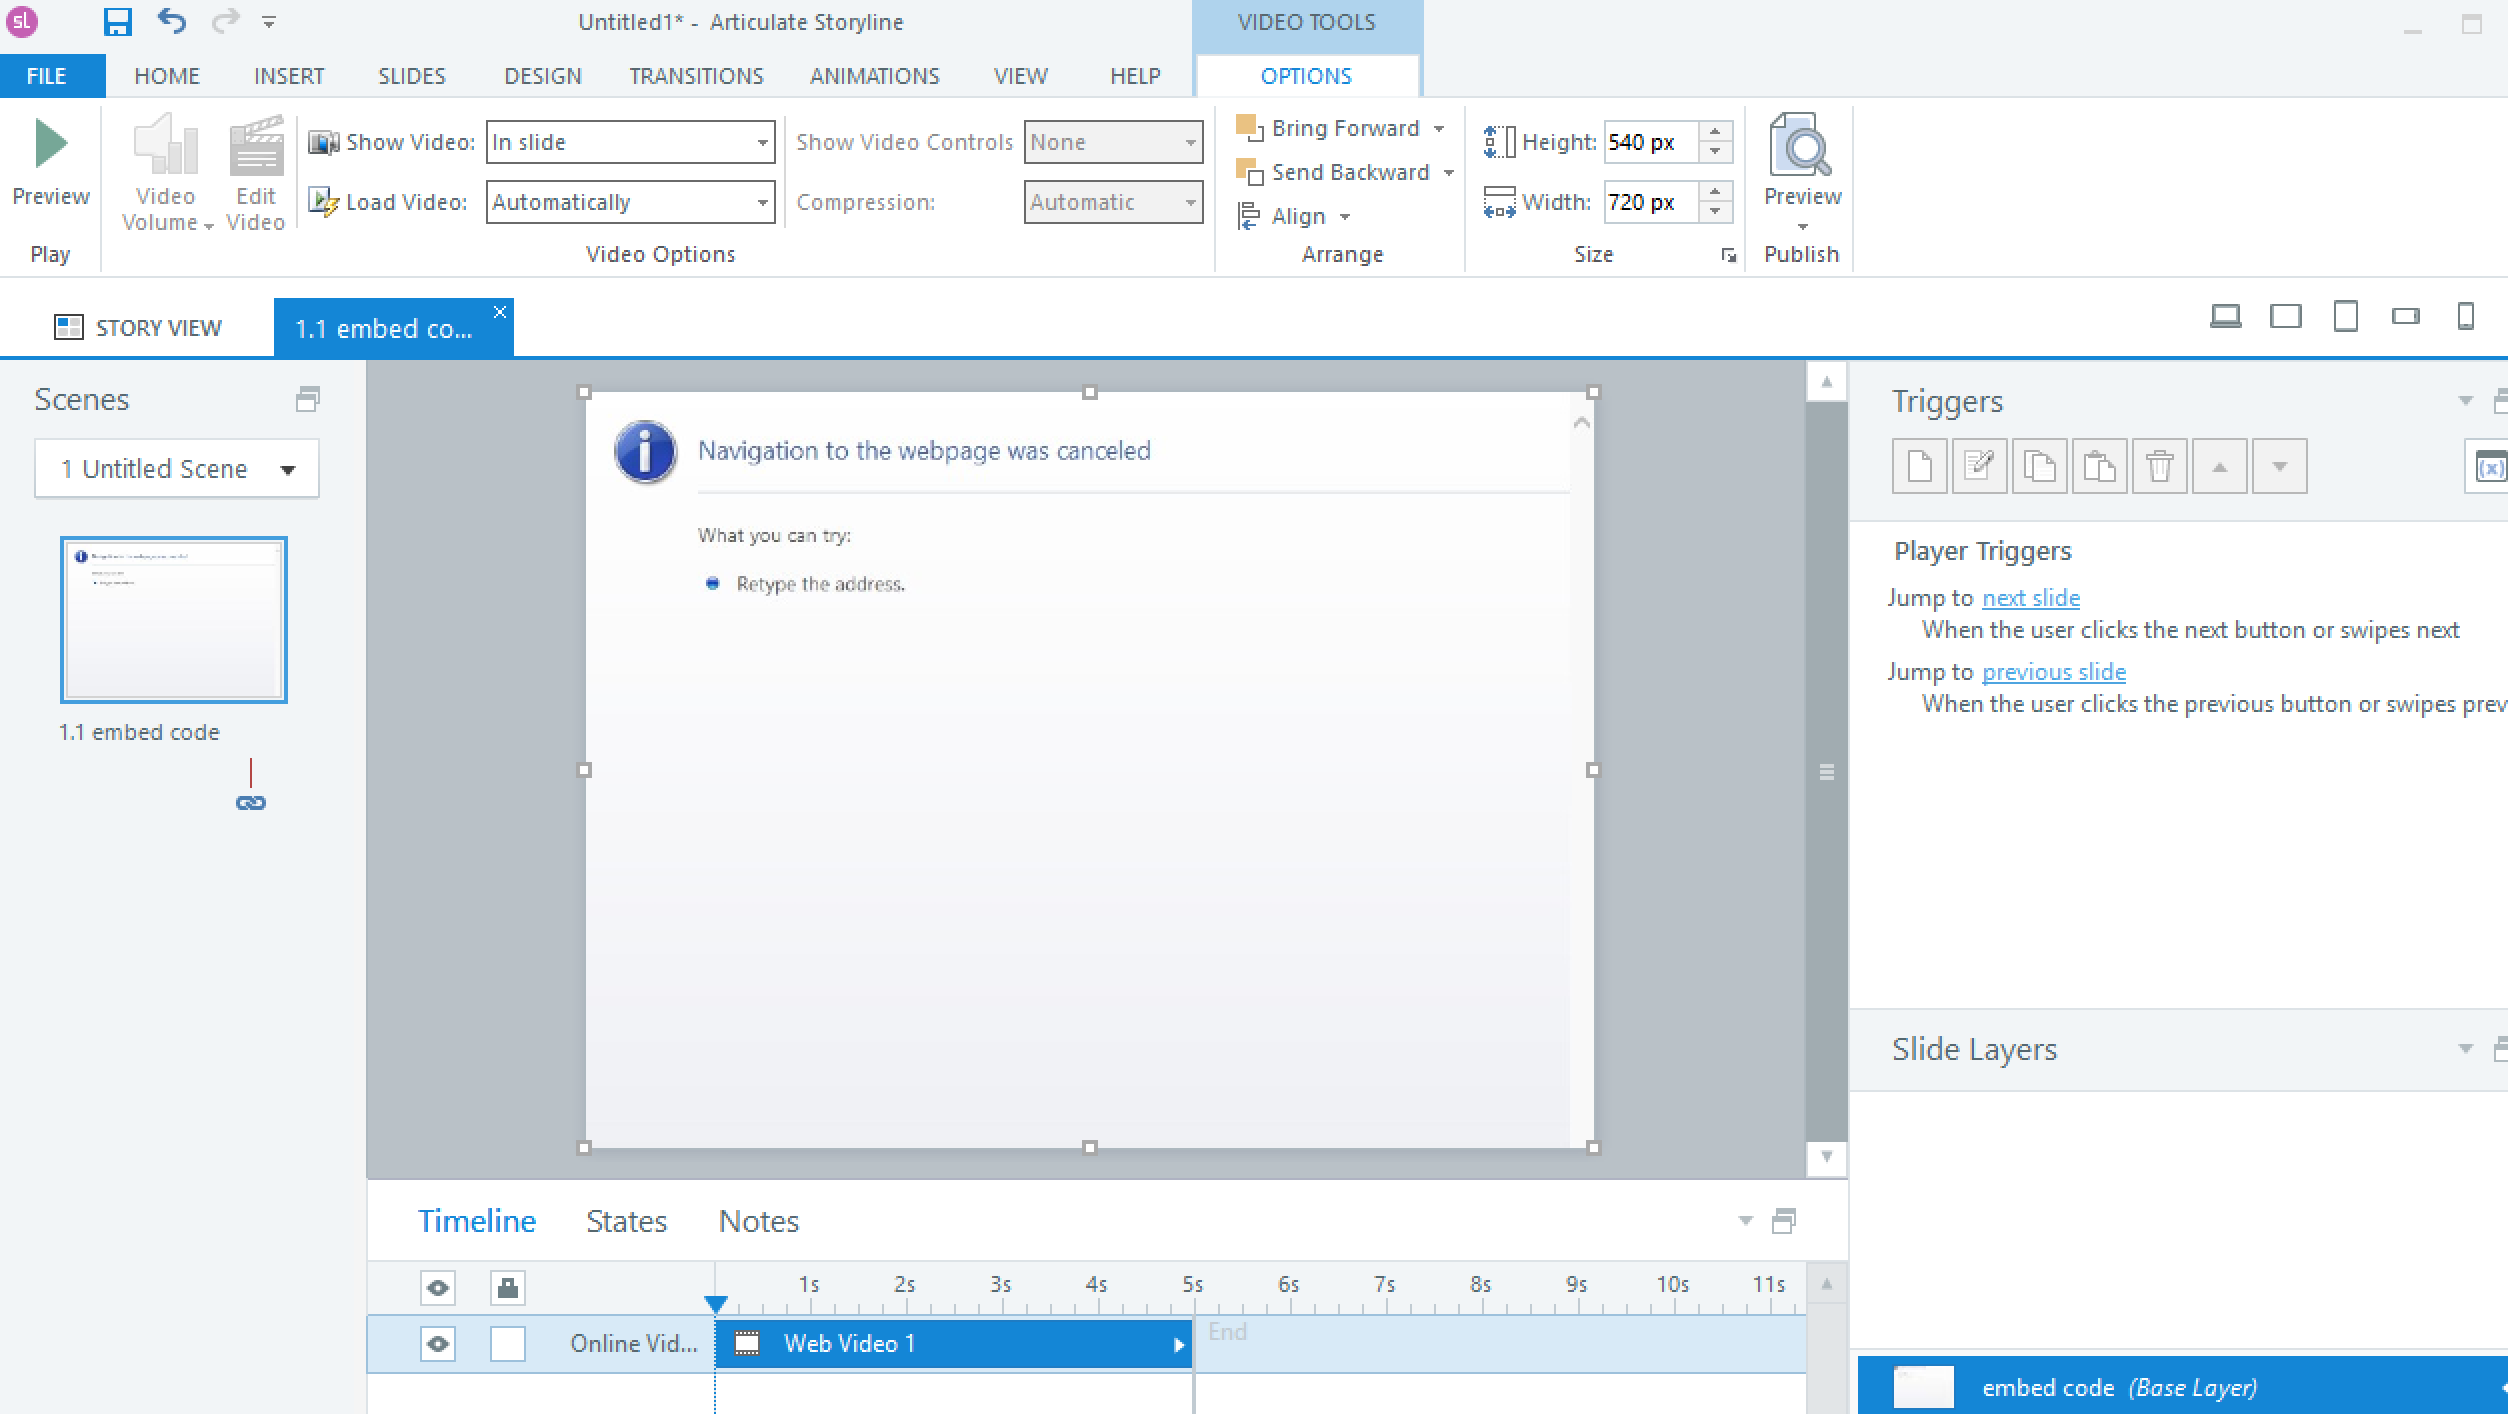Viewport: 2508px width, 1414px height.
Task: Open the Load Video dropdown
Action: 762,202
